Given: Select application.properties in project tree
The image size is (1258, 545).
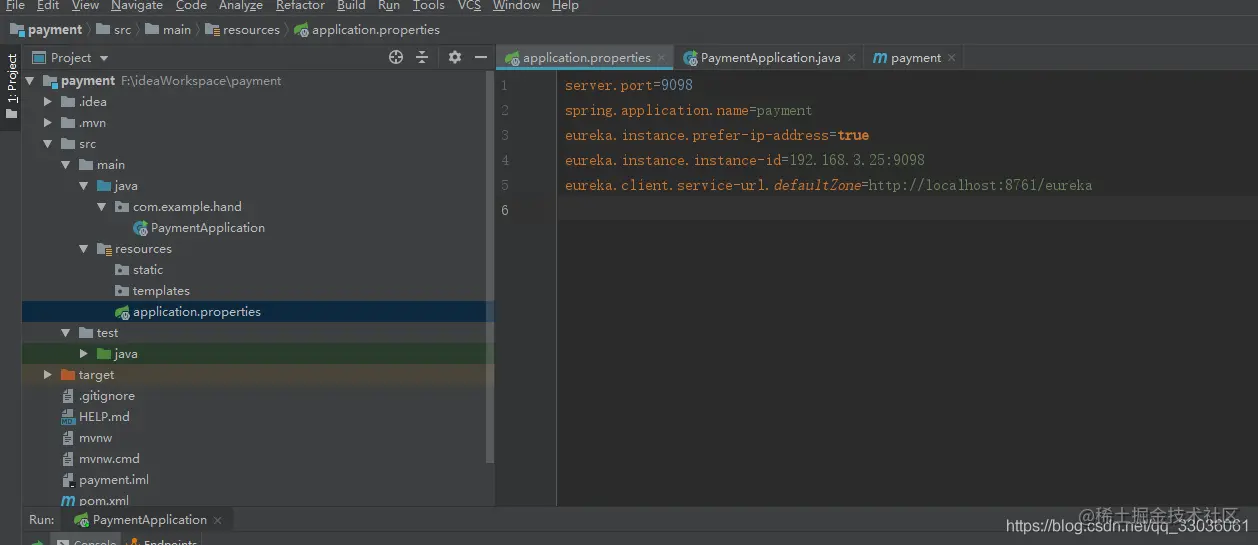Looking at the screenshot, I should click(x=196, y=312).
